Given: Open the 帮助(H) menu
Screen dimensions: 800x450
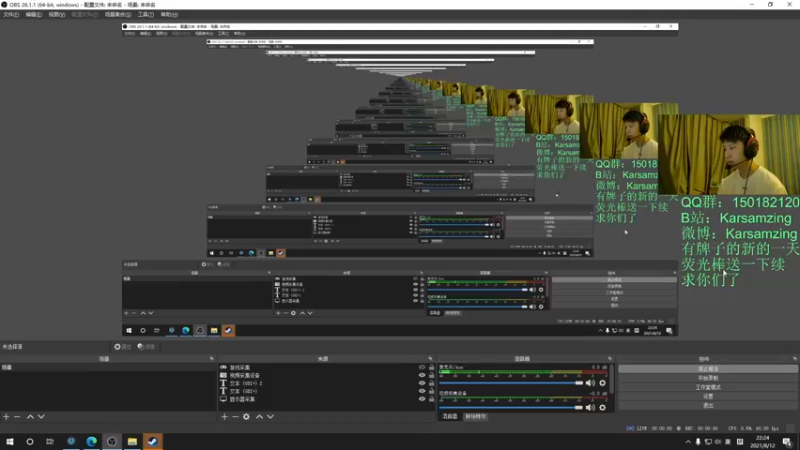Looking at the screenshot, I should 169,15.
